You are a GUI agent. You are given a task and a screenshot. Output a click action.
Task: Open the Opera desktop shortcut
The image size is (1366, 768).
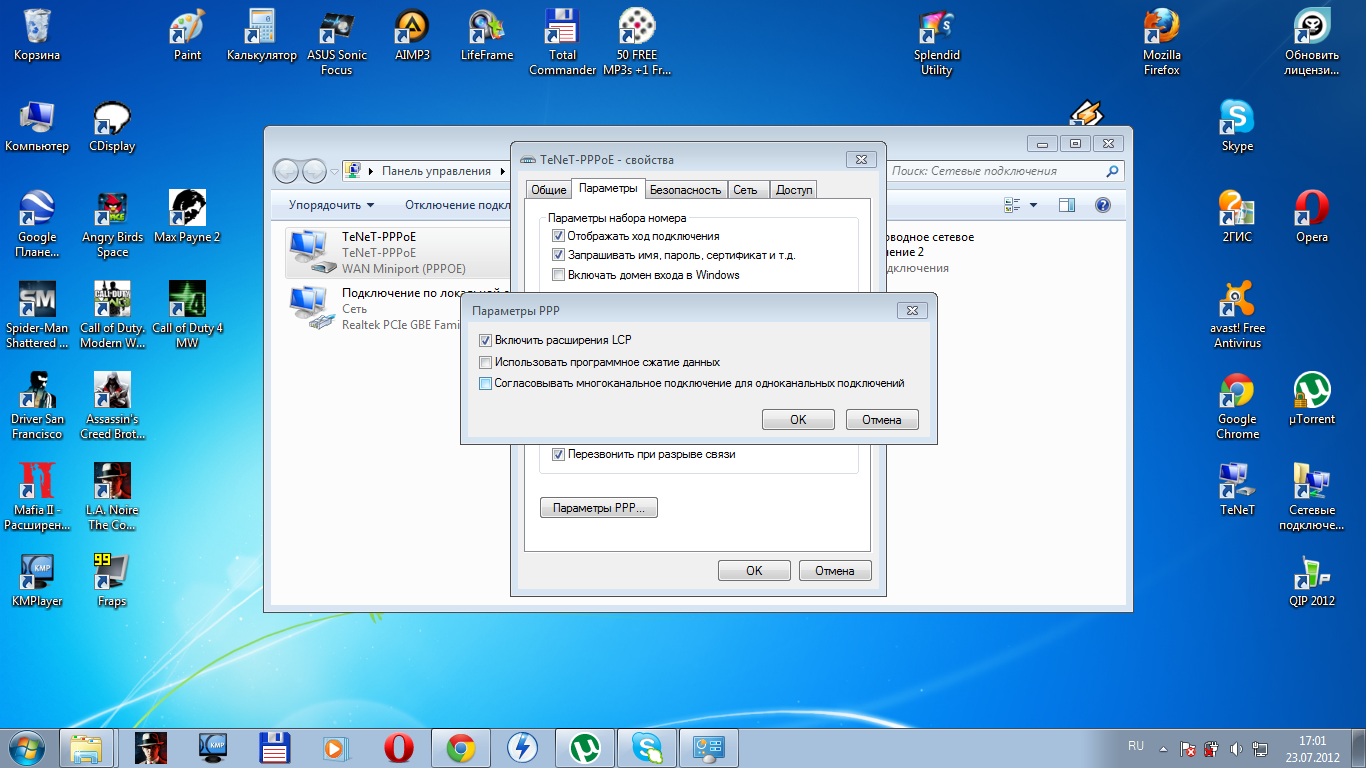pyautogui.click(x=1312, y=217)
